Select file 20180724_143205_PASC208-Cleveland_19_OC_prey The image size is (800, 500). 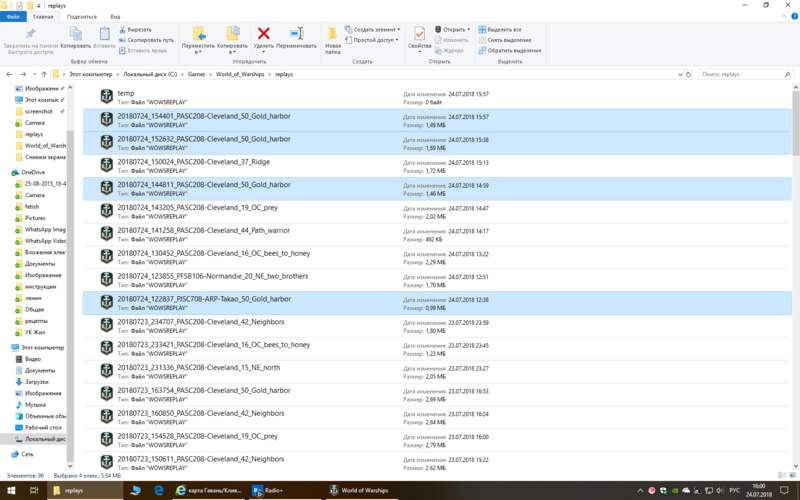(437, 212)
